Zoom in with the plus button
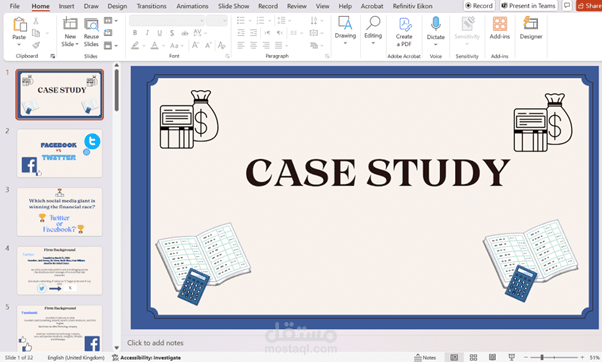 [582, 357]
